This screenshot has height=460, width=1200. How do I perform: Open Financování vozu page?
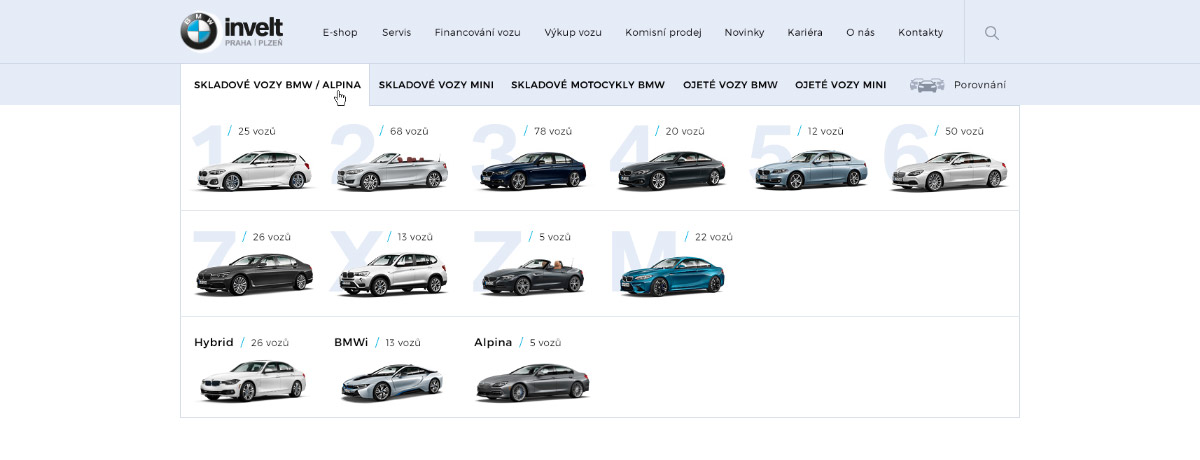[x=478, y=33]
